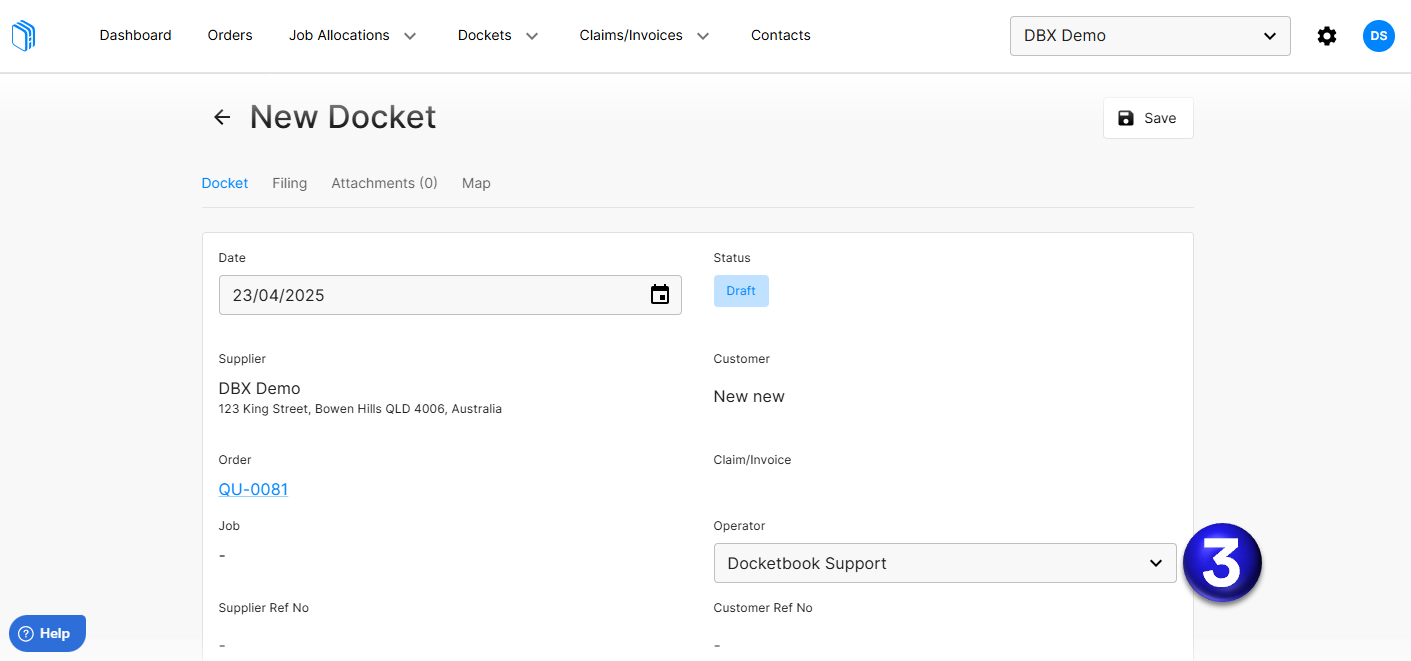1411x661 pixels.
Task: Click the Contacts menu item
Action: [780, 35]
